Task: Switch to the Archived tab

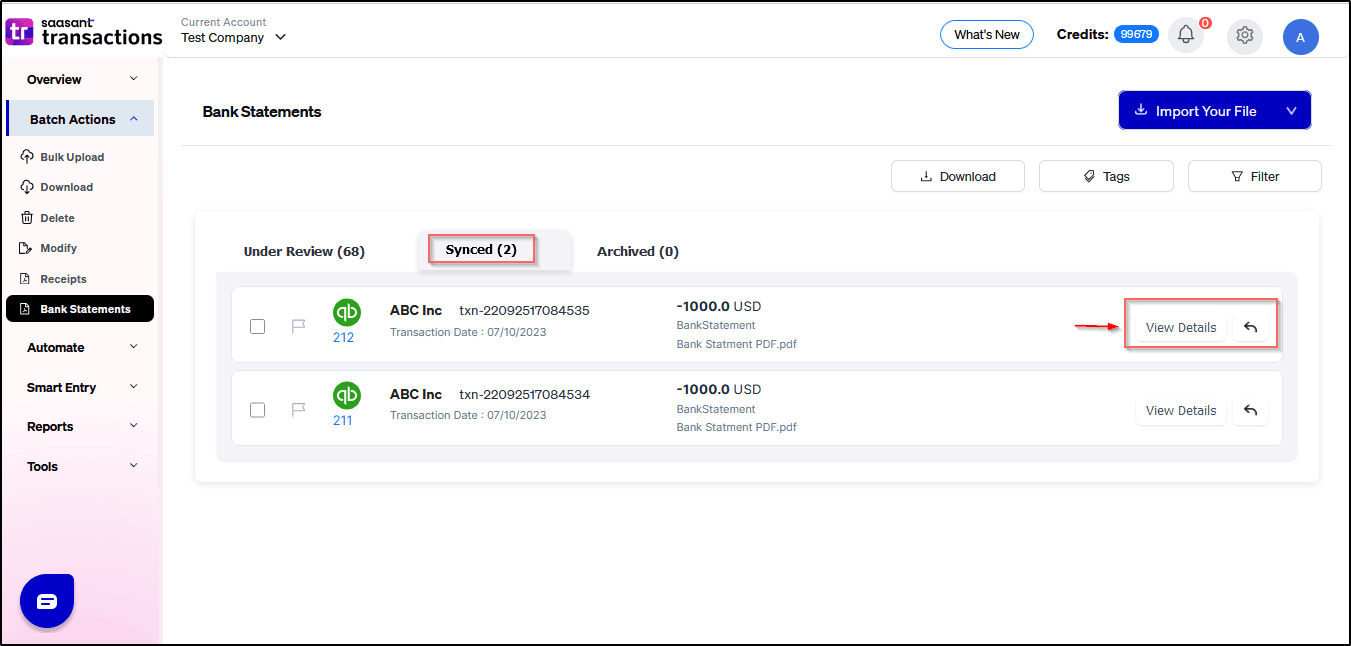Action: (637, 251)
